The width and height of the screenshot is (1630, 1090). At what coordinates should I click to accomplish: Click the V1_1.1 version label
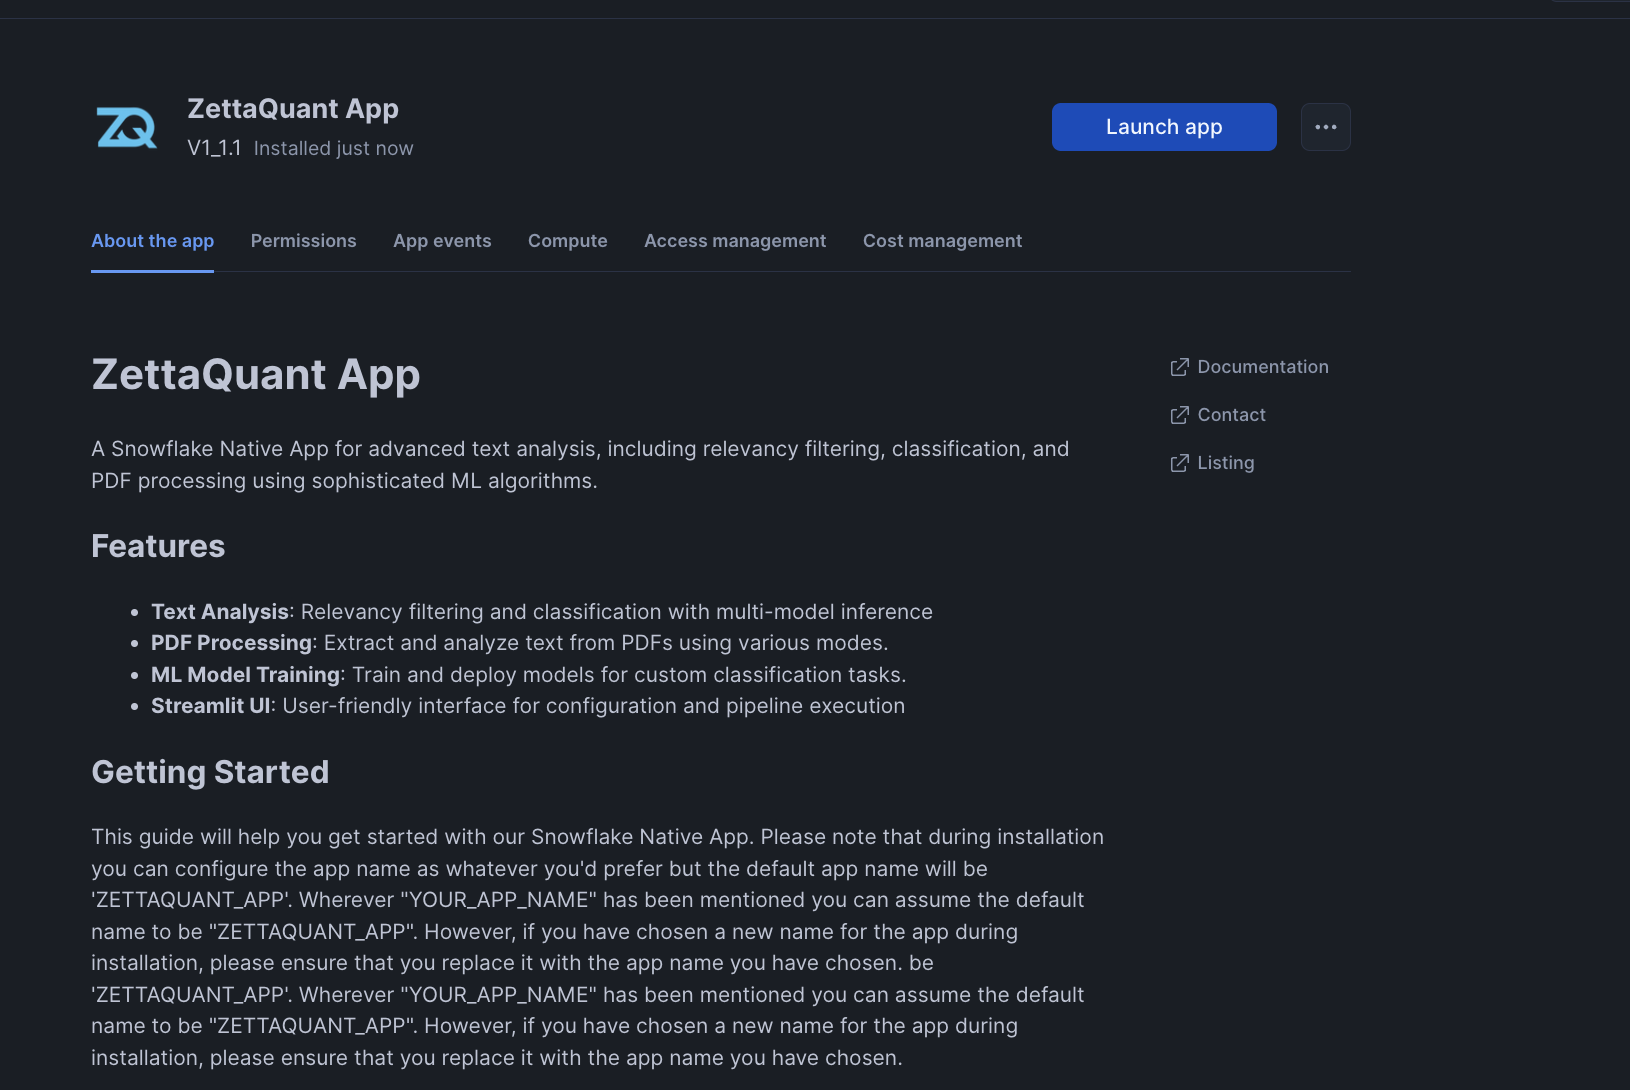(x=214, y=148)
